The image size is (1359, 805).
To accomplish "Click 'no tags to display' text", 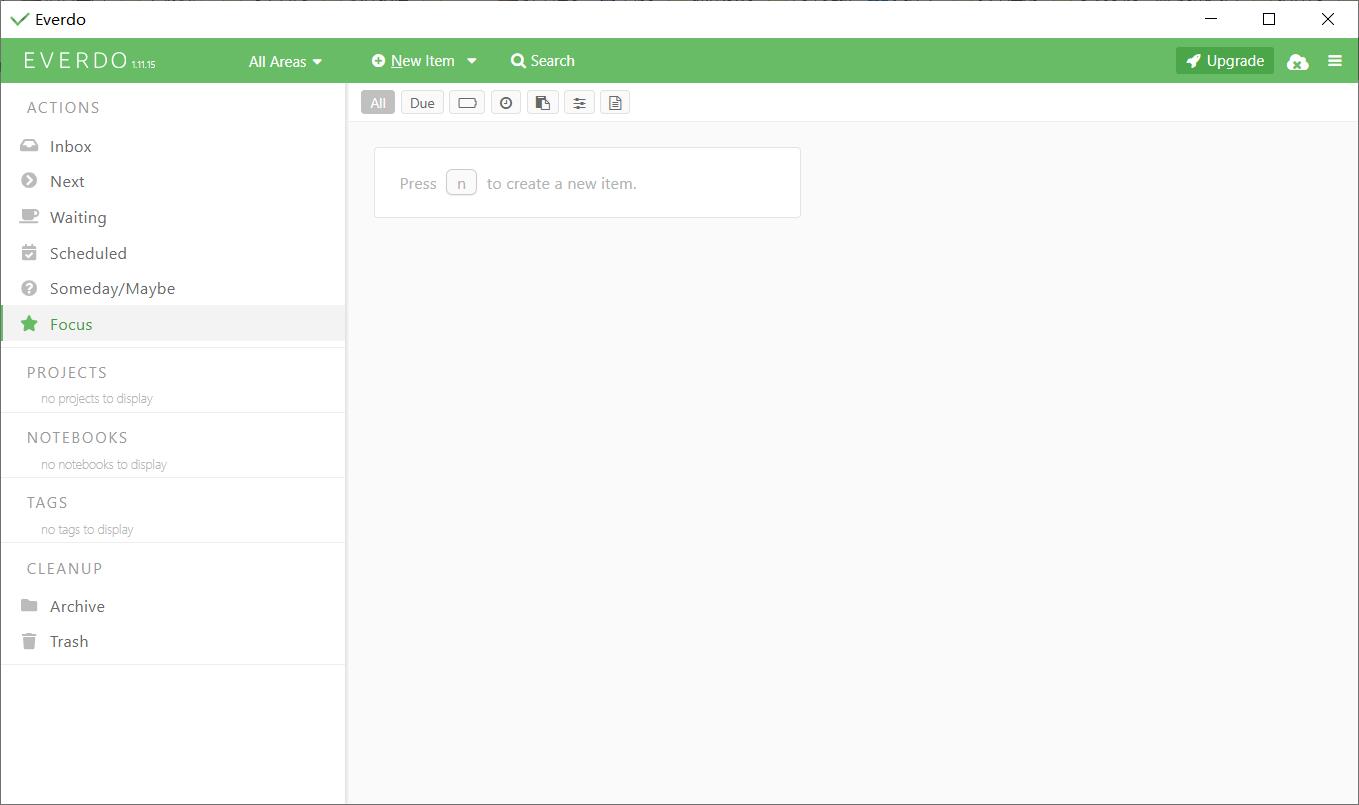I will pyautogui.click(x=87, y=530).
